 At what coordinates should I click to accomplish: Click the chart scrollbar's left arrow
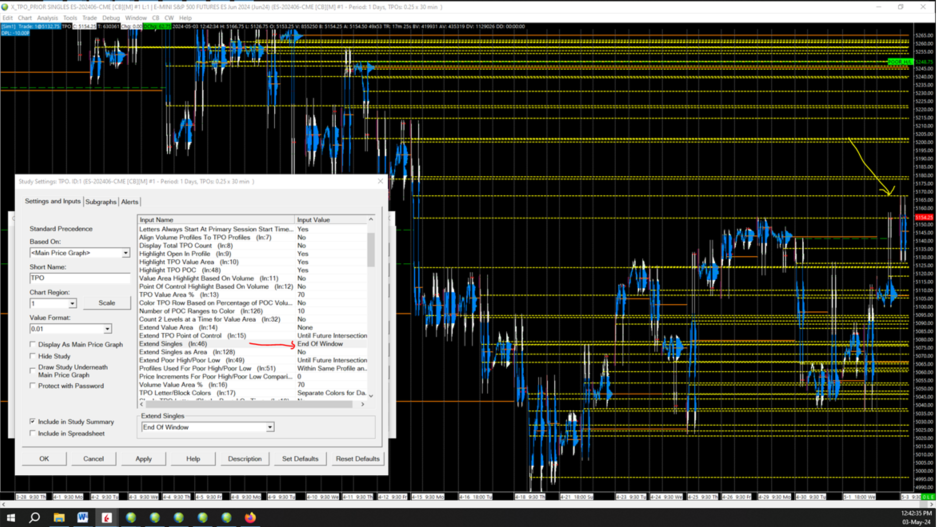(x=4, y=504)
